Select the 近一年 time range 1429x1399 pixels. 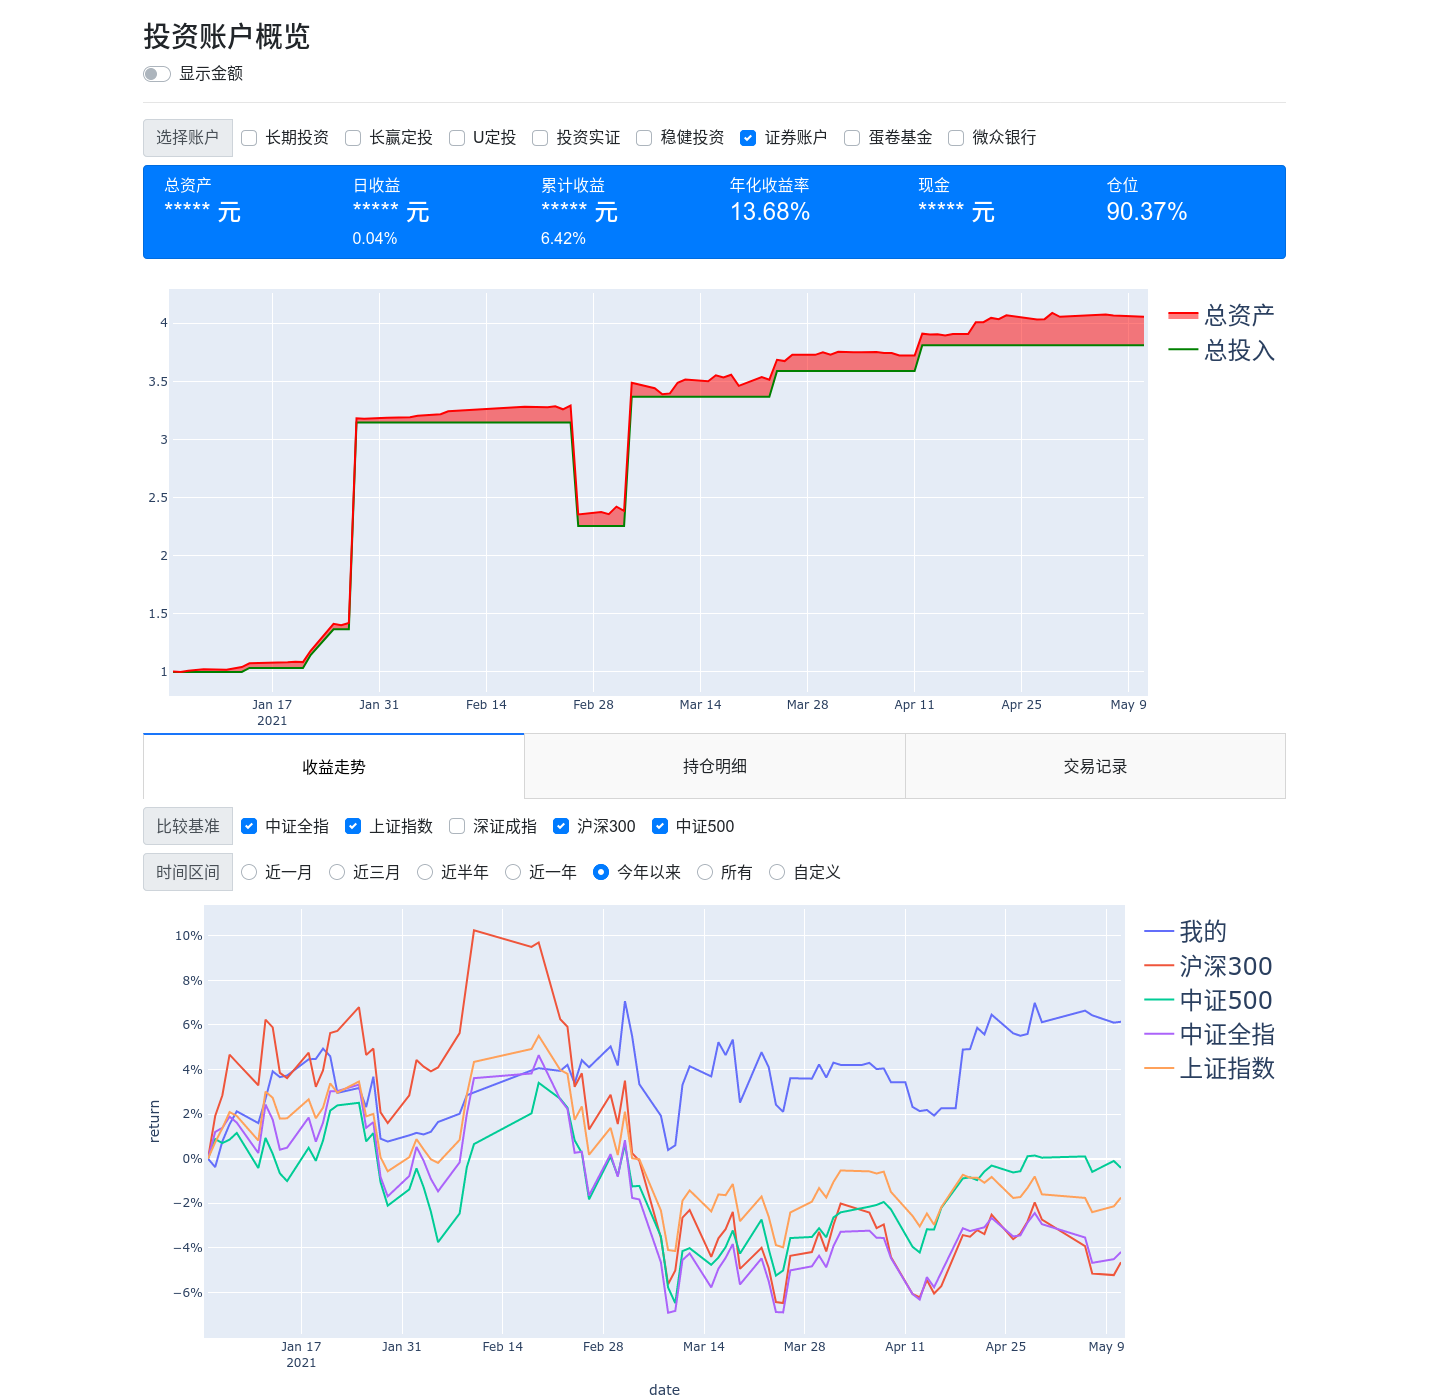tap(513, 872)
